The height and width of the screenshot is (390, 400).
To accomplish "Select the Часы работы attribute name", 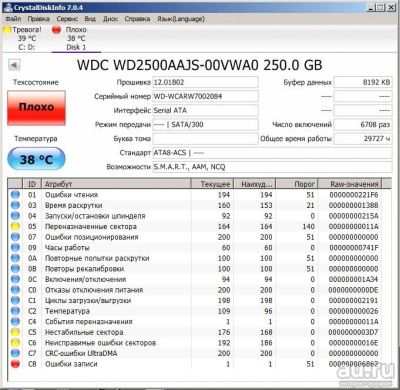I will coord(67,248).
